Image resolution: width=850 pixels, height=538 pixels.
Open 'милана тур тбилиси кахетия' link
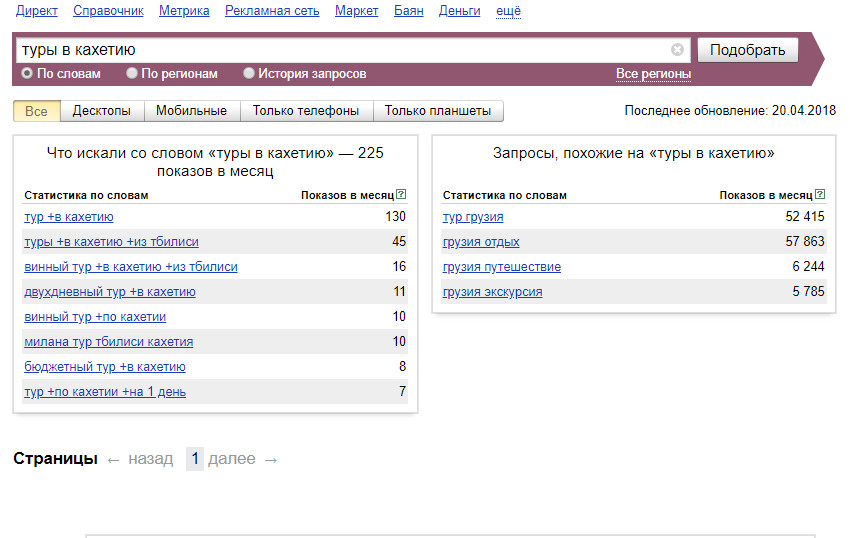coord(108,342)
